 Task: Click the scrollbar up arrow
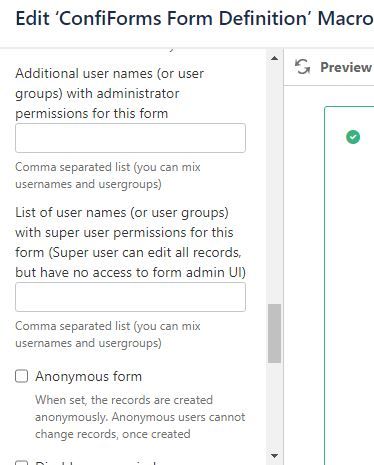tap(274, 58)
